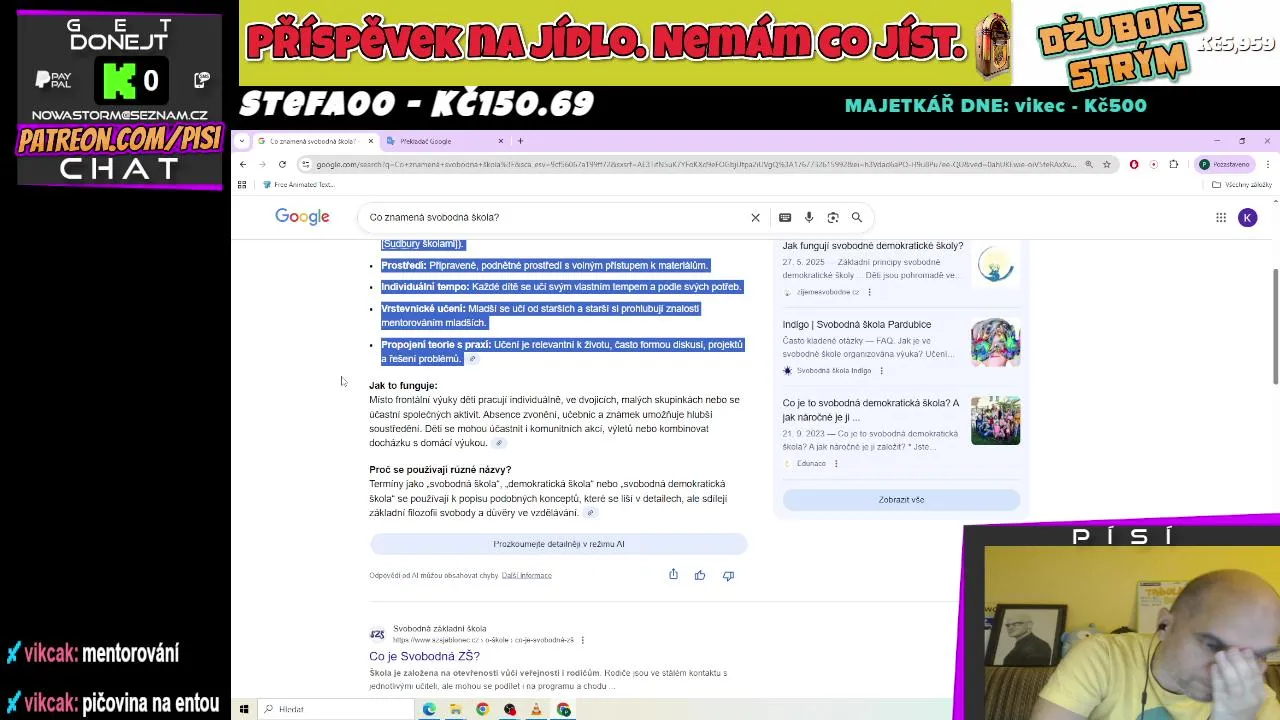
Task: Open the Edunace group photo thumbnail
Action: pos(995,420)
